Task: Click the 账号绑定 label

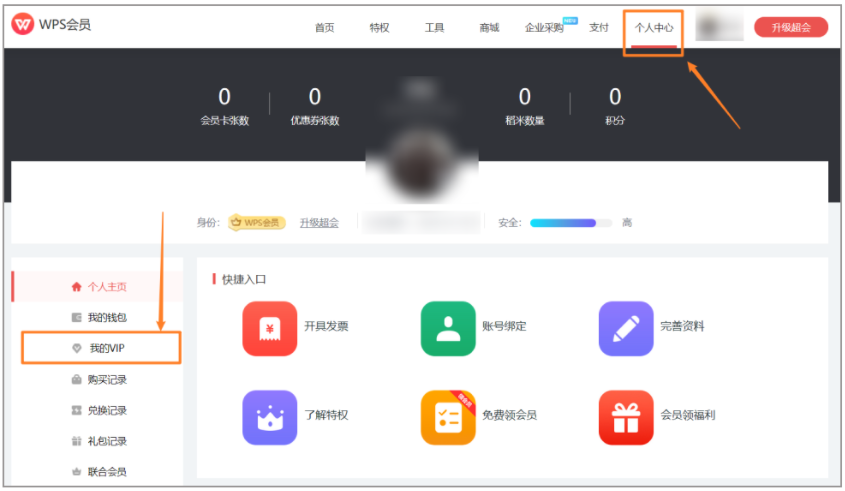Action: tap(504, 326)
